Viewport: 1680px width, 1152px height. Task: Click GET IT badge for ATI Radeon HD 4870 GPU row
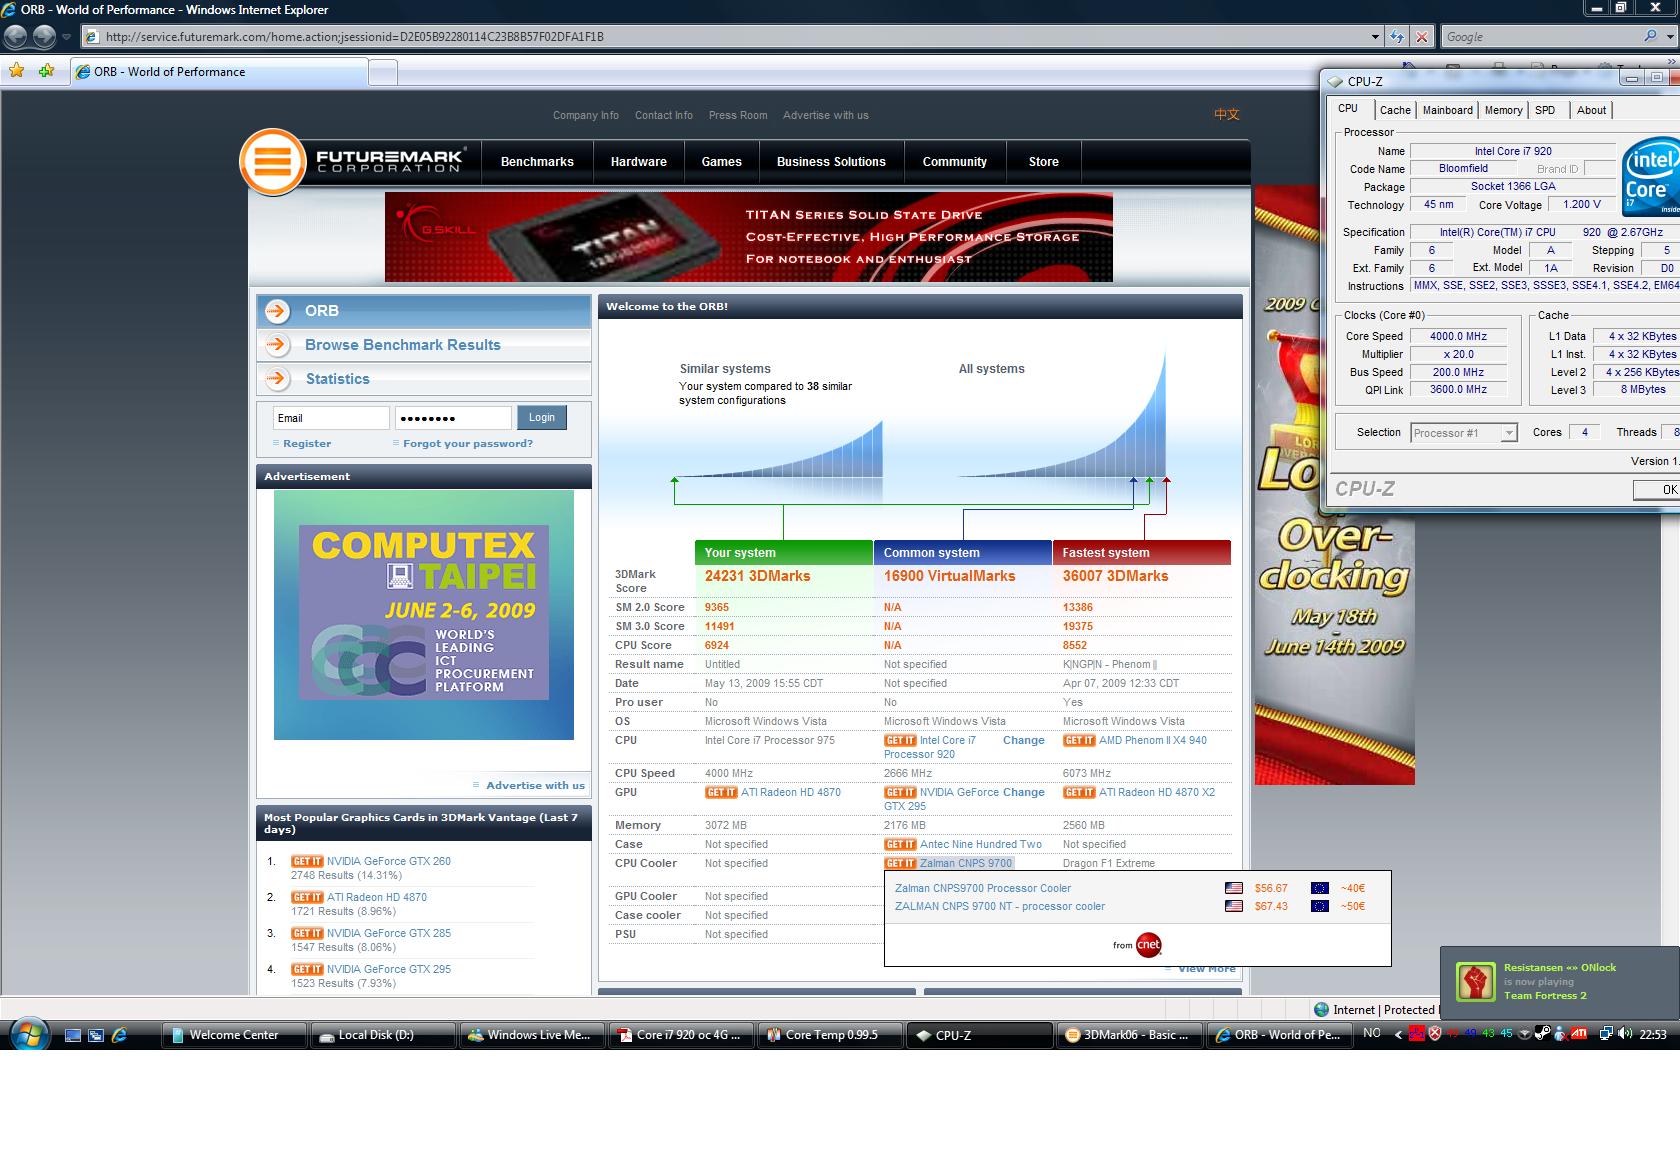coord(721,793)
